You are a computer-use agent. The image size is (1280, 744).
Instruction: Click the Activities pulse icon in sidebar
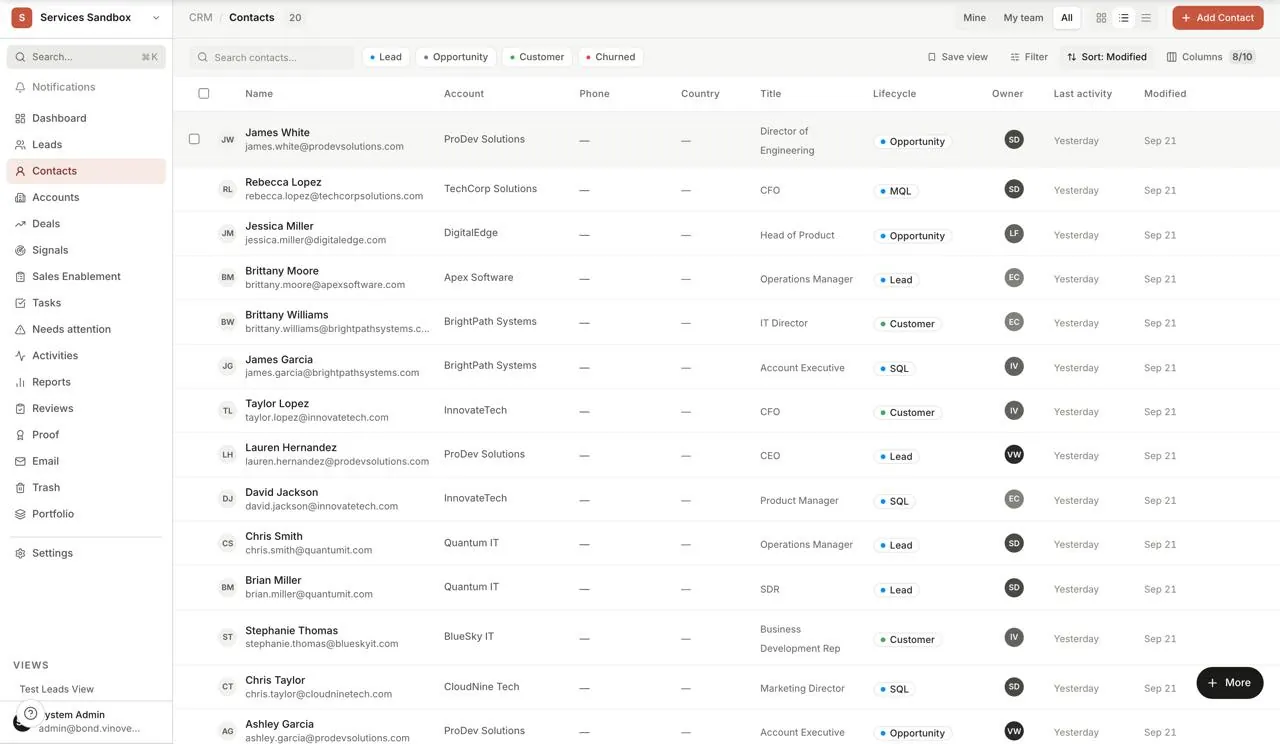(x=20, y=355)
